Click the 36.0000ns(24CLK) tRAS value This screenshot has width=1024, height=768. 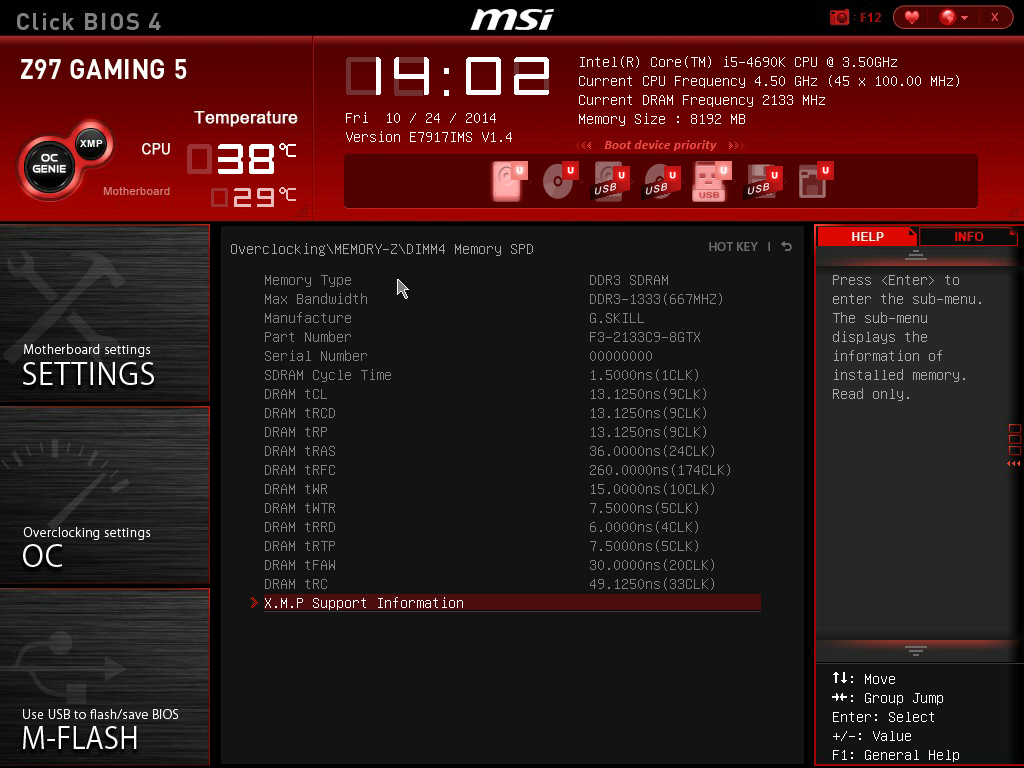pos(652,451)
